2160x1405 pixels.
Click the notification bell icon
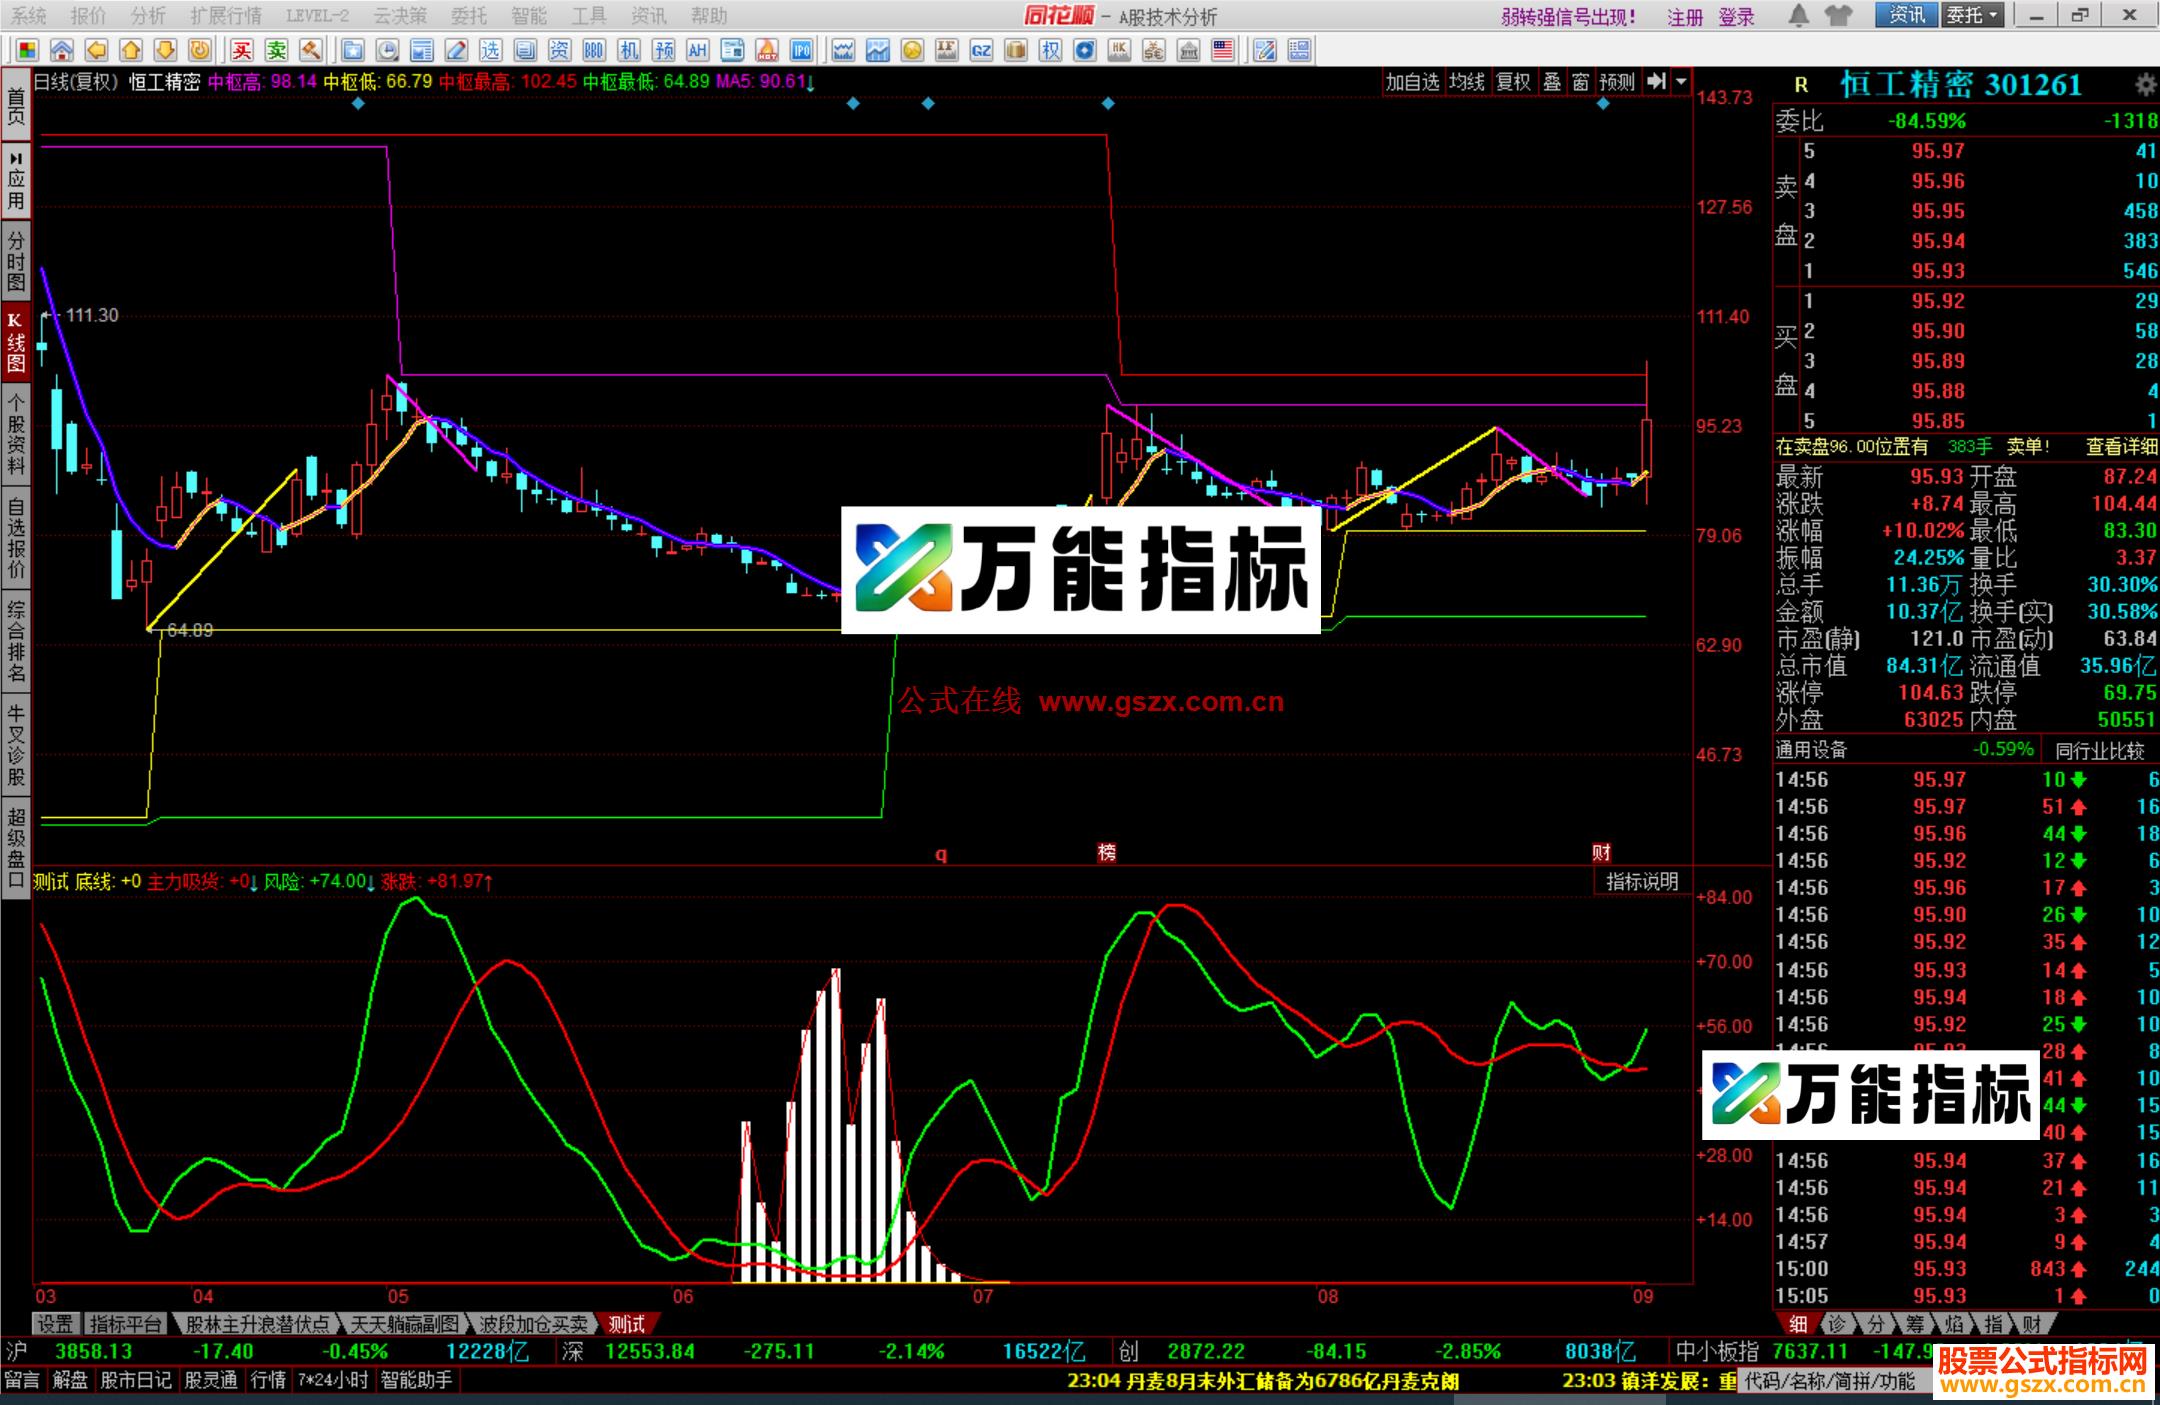click(x=1798, y=15)
